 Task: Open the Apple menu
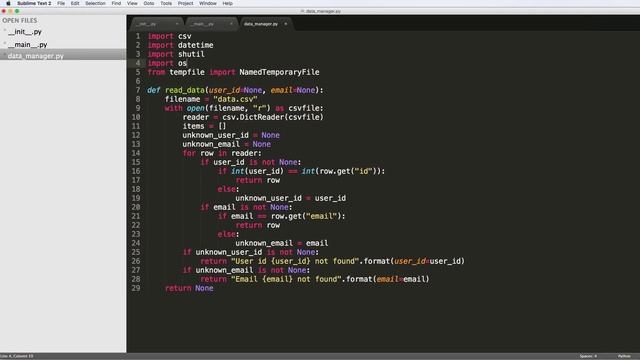(8, 3)
